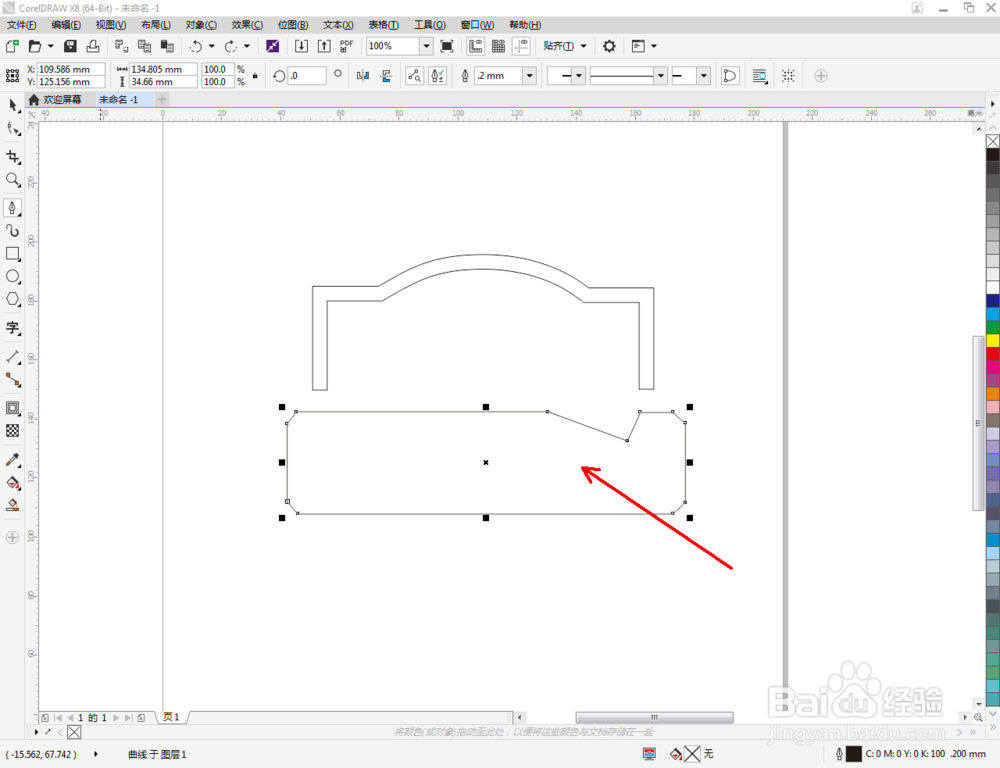1000x768 pixels.
Task: Toggle the close curve button
Action: point(730,76)
